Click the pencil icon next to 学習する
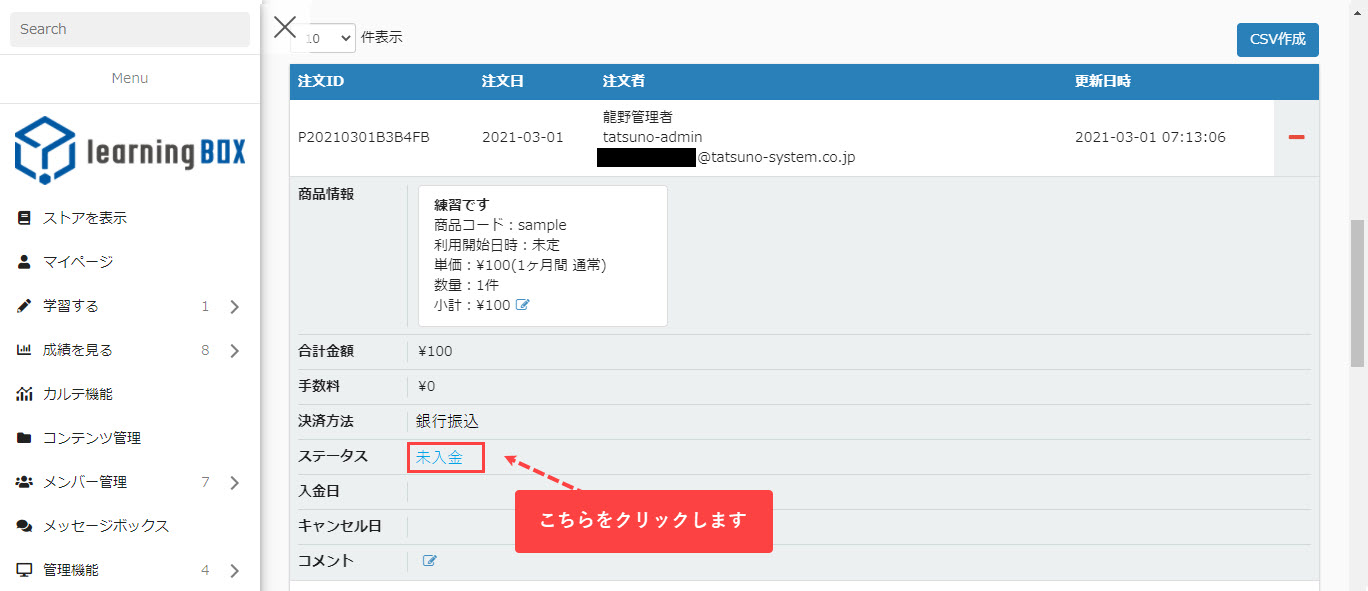This screenshot has width=1368, height=591. [24, 306]
